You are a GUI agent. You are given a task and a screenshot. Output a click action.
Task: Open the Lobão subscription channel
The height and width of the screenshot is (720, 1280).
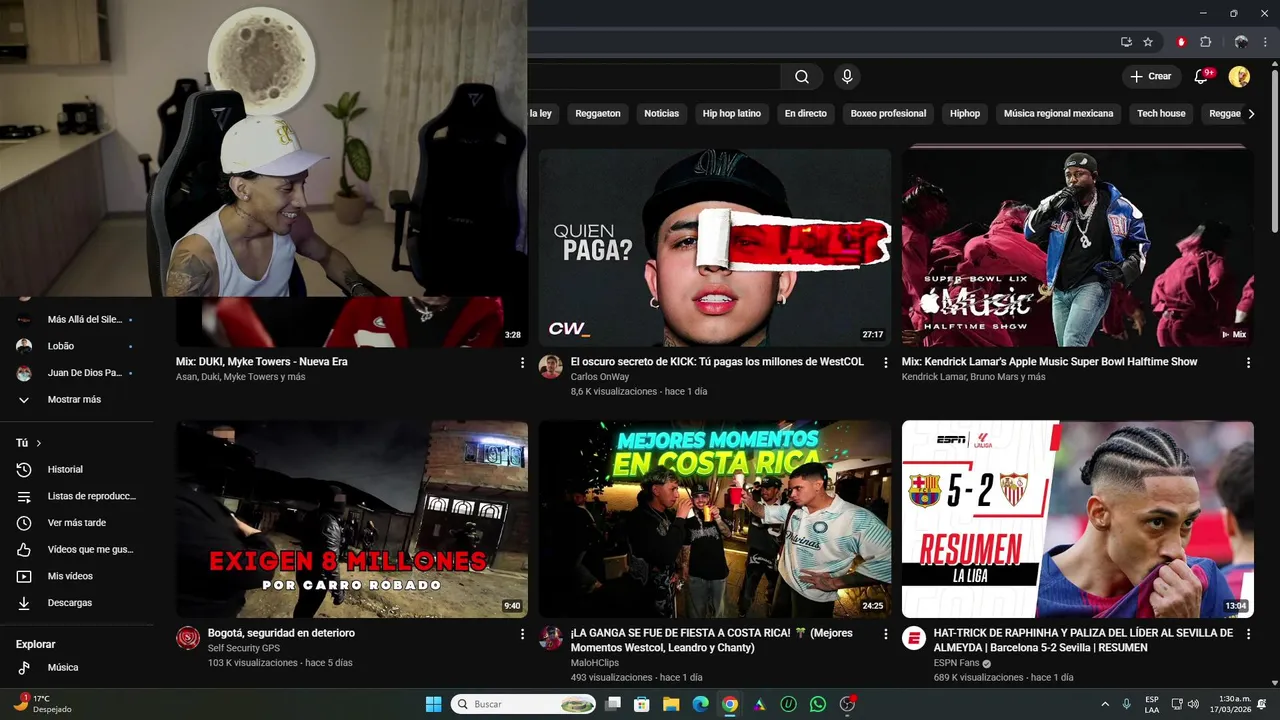click(x=77, y=346)
